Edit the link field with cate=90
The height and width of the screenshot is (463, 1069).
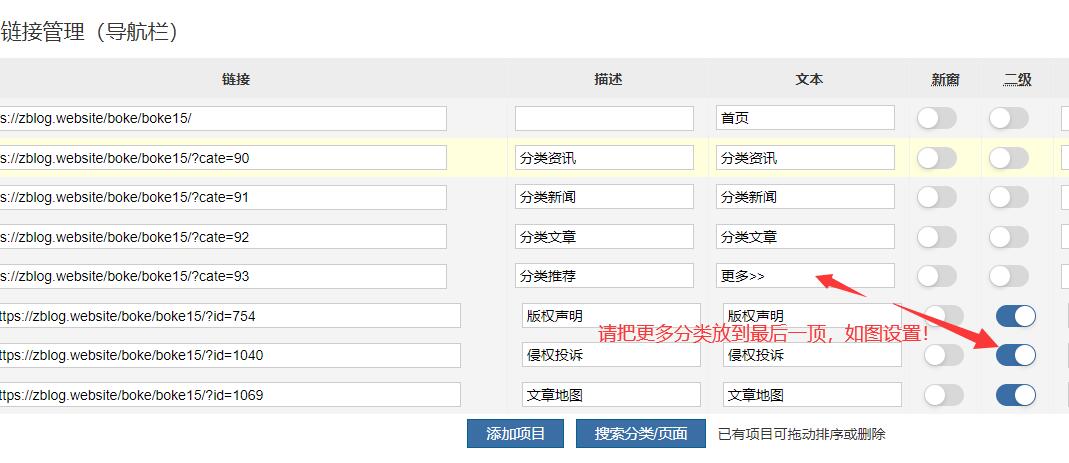coord(223,158)
